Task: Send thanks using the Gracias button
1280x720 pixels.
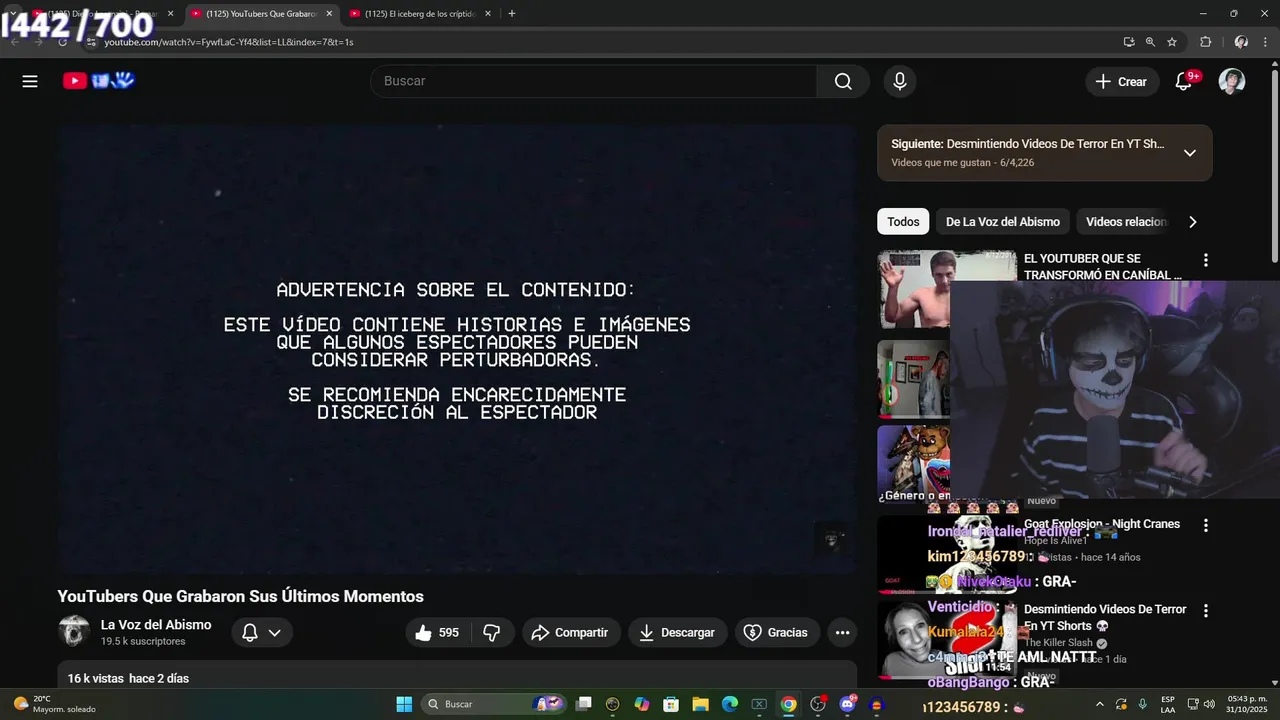Action: pyautogui.click(x=777, y=632)
